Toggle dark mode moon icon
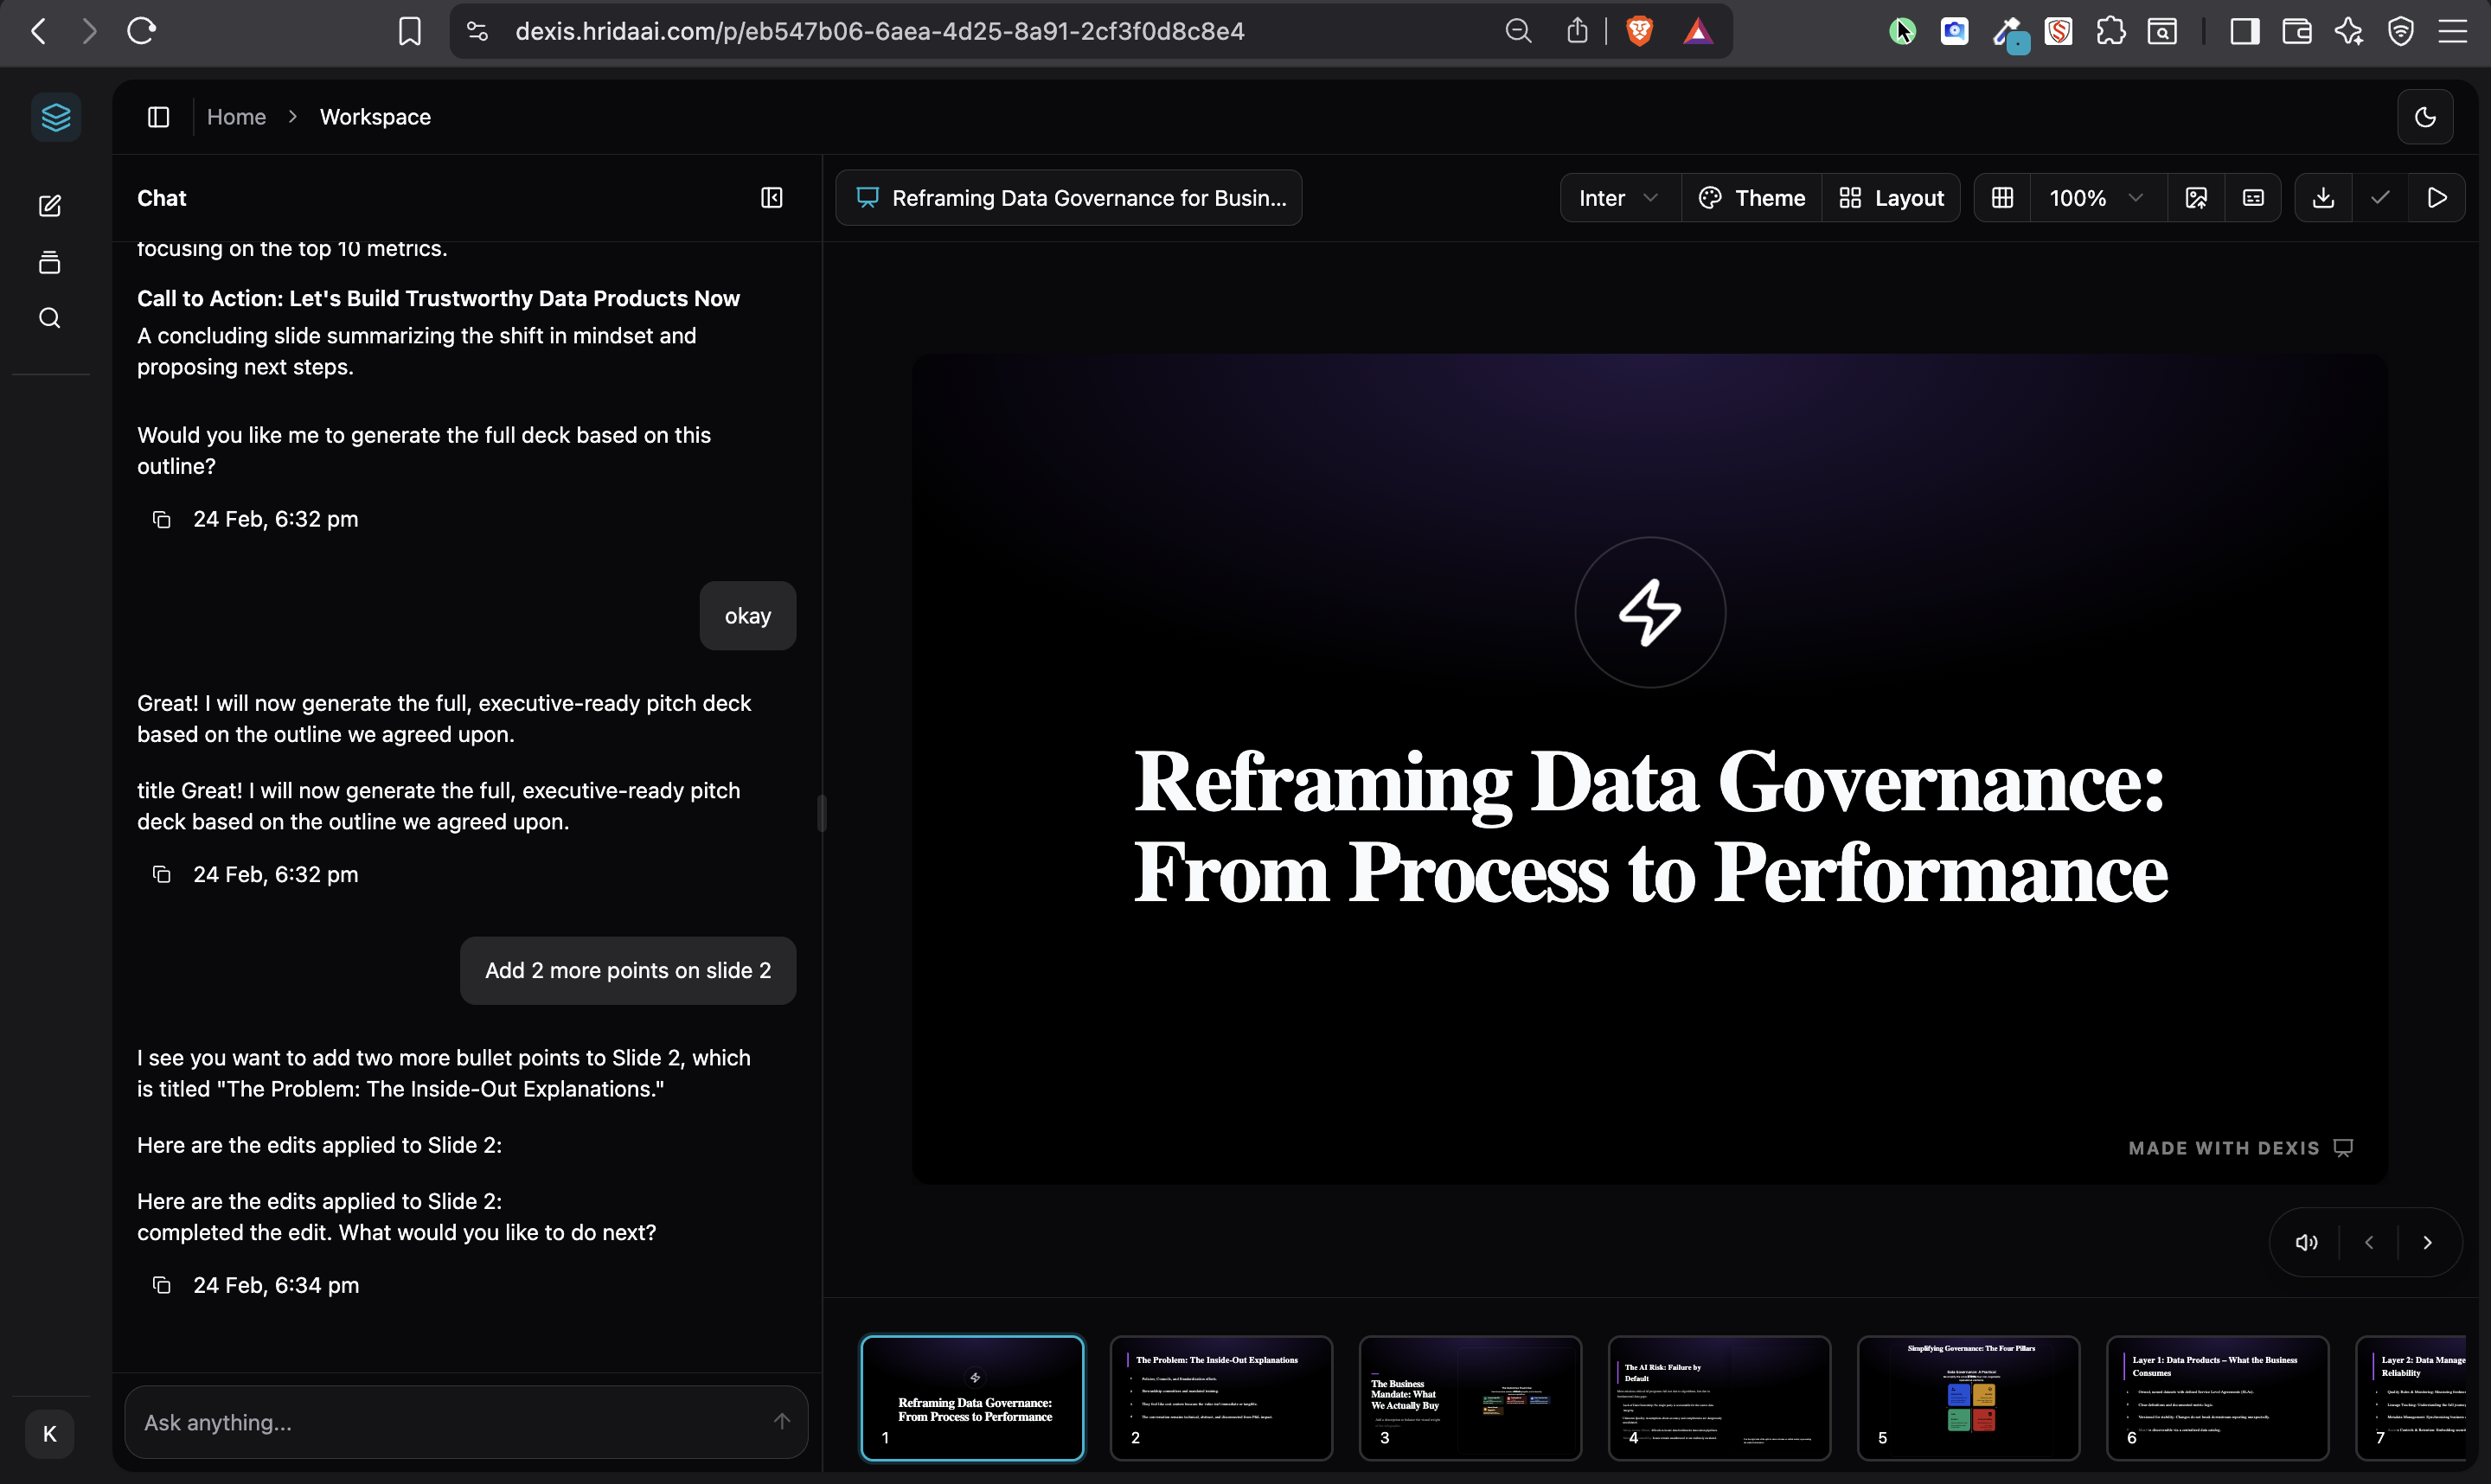Screen dimensions: 2491x1484 [x=2425, y=117]
